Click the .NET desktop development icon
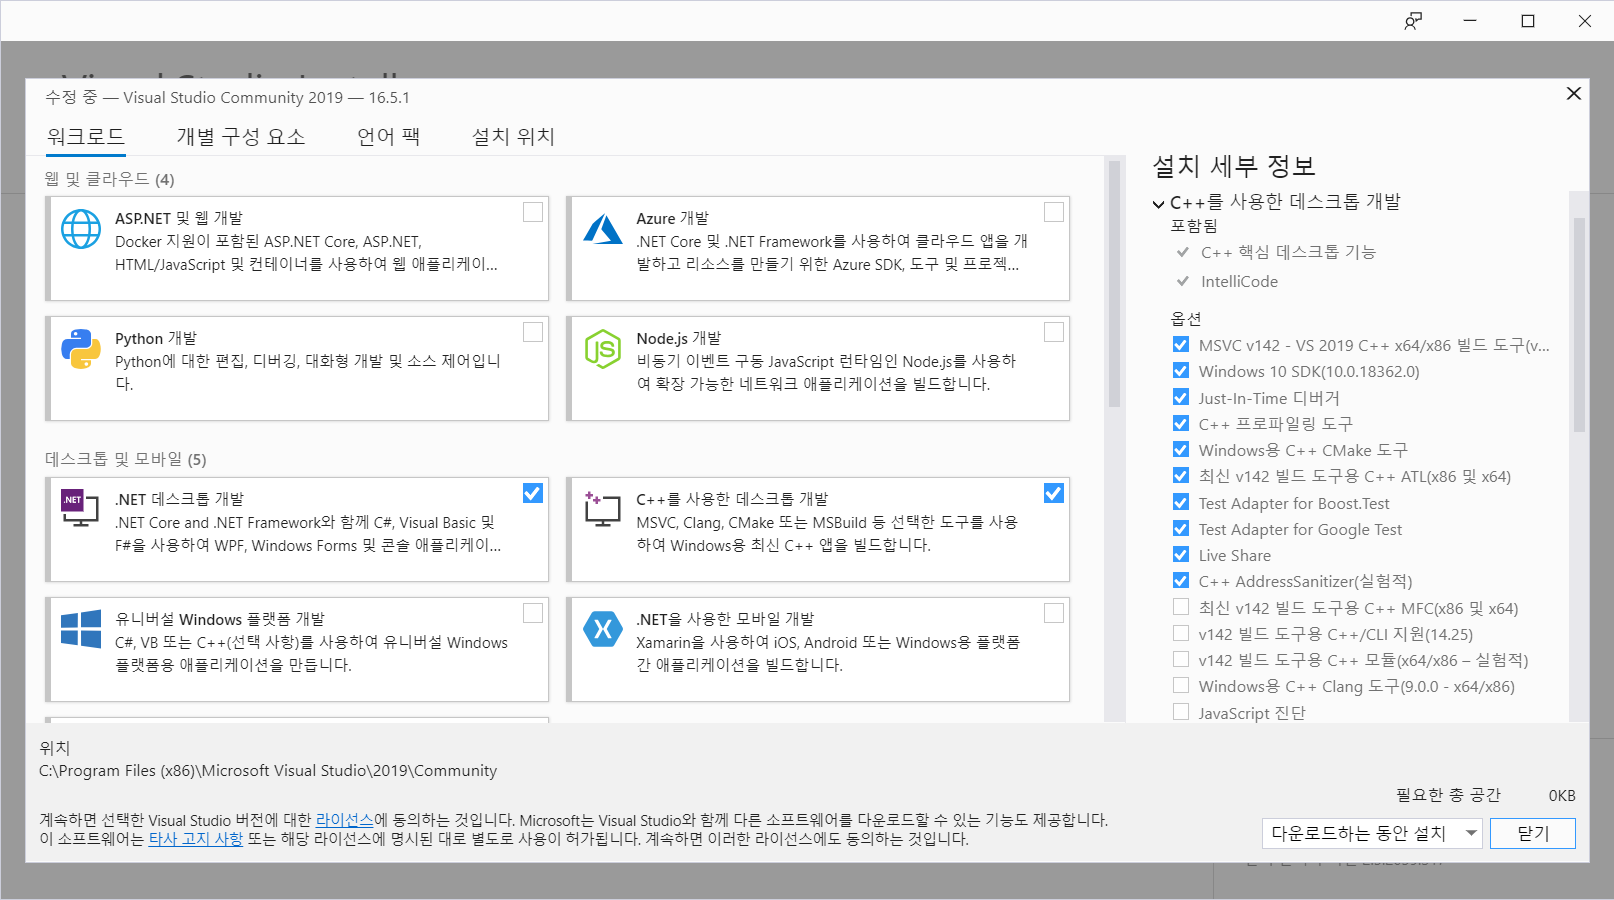Image resolution: width=1614 pixels, height=900 pixels. pos(80,508)
